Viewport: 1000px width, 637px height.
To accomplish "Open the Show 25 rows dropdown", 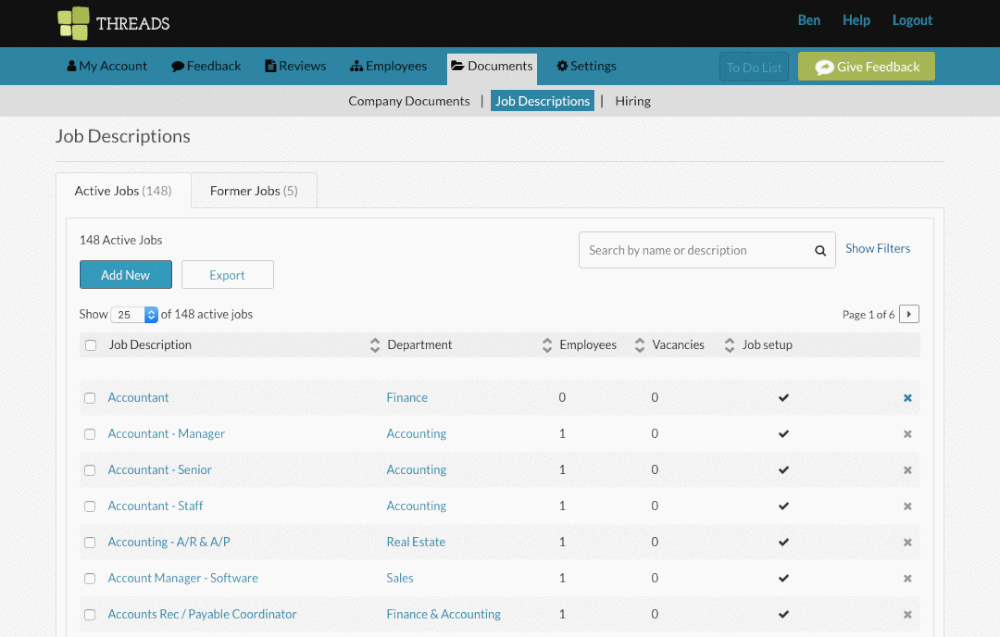I will pos(135,314).
